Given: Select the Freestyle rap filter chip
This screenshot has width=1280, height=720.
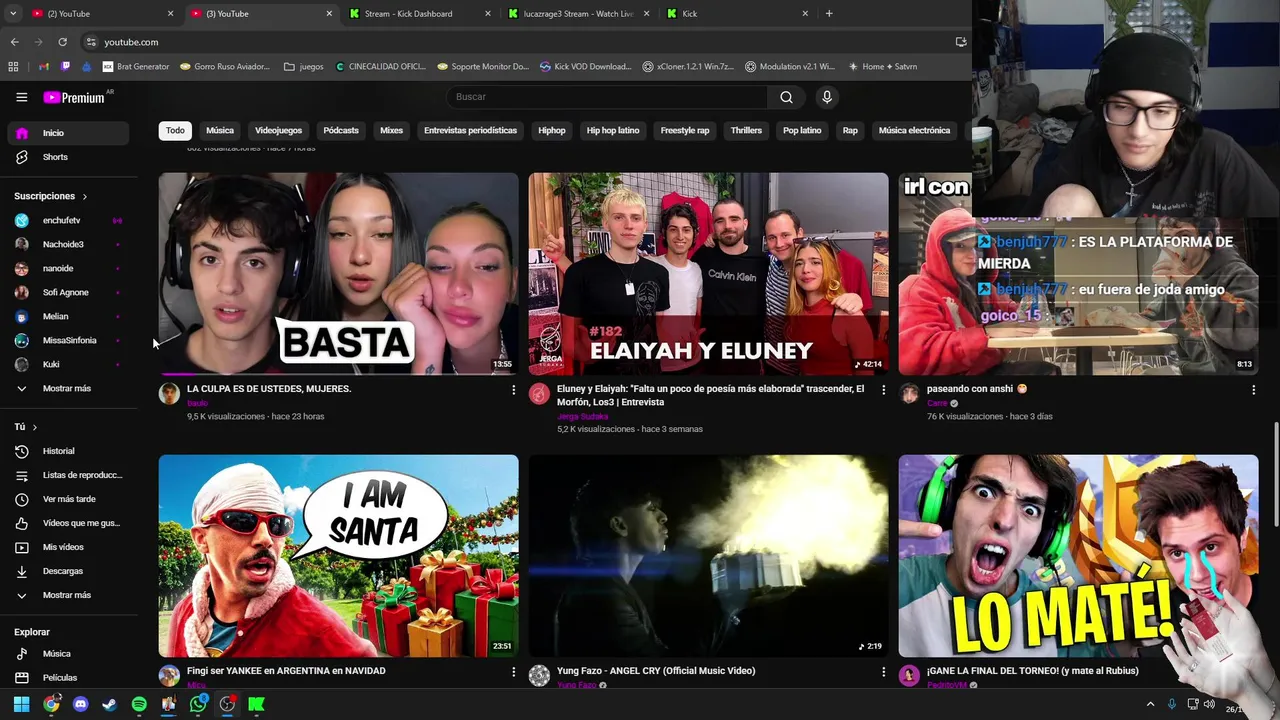Looking at the screenshot, I should (x=685, y=131).
